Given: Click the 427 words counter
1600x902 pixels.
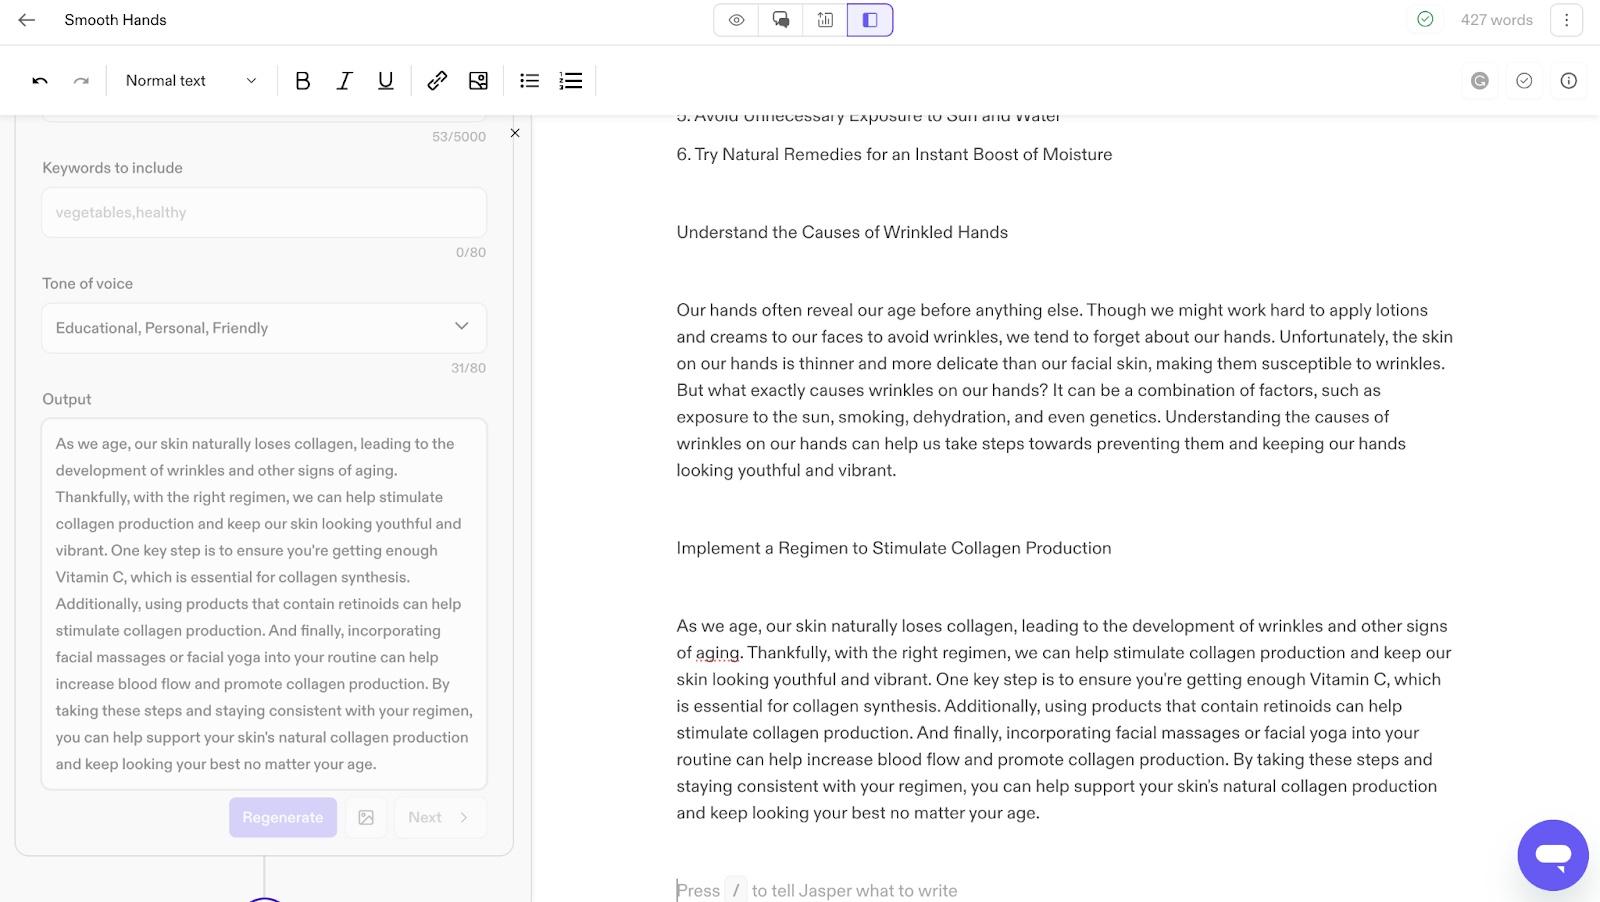Looking at the screenshot, I should click(x=1496, y=20).
